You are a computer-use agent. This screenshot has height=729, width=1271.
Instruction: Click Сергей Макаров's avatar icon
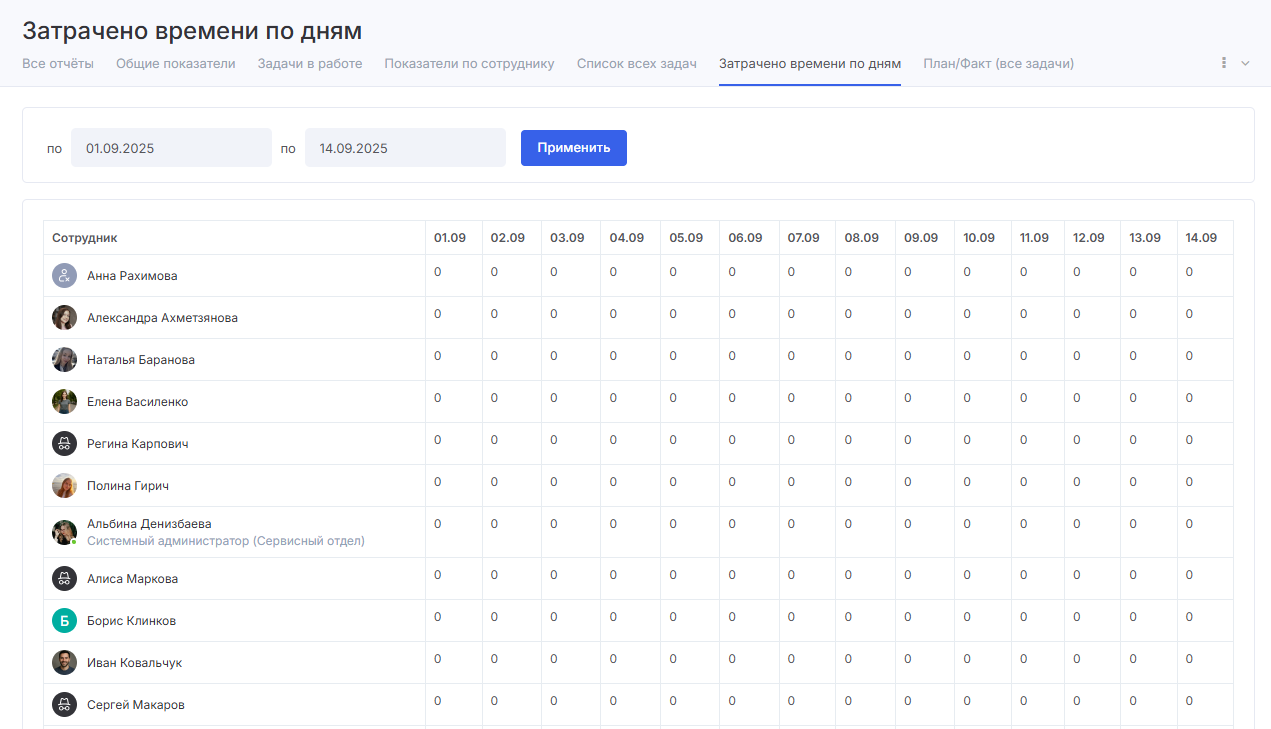click(64, 705)
